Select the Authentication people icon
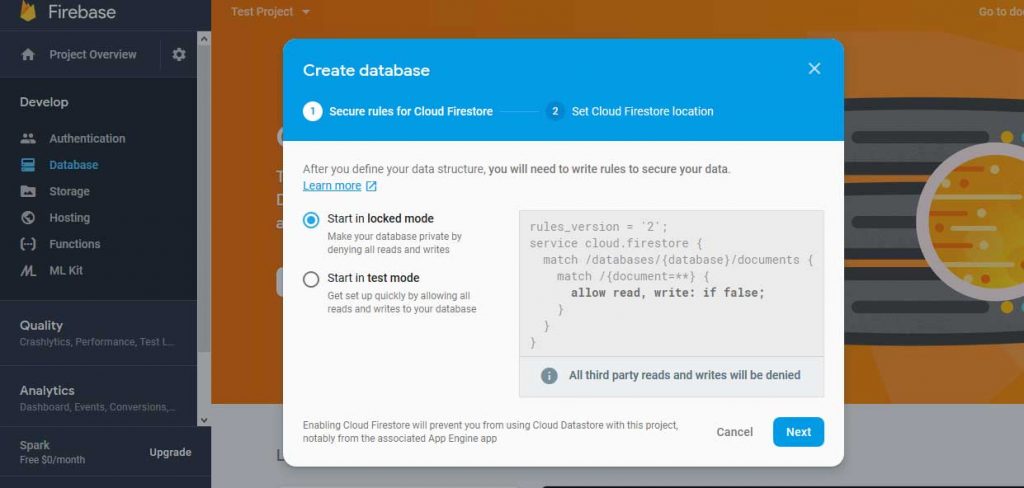Screen dimensions: 1024x488 coord(28,138)
